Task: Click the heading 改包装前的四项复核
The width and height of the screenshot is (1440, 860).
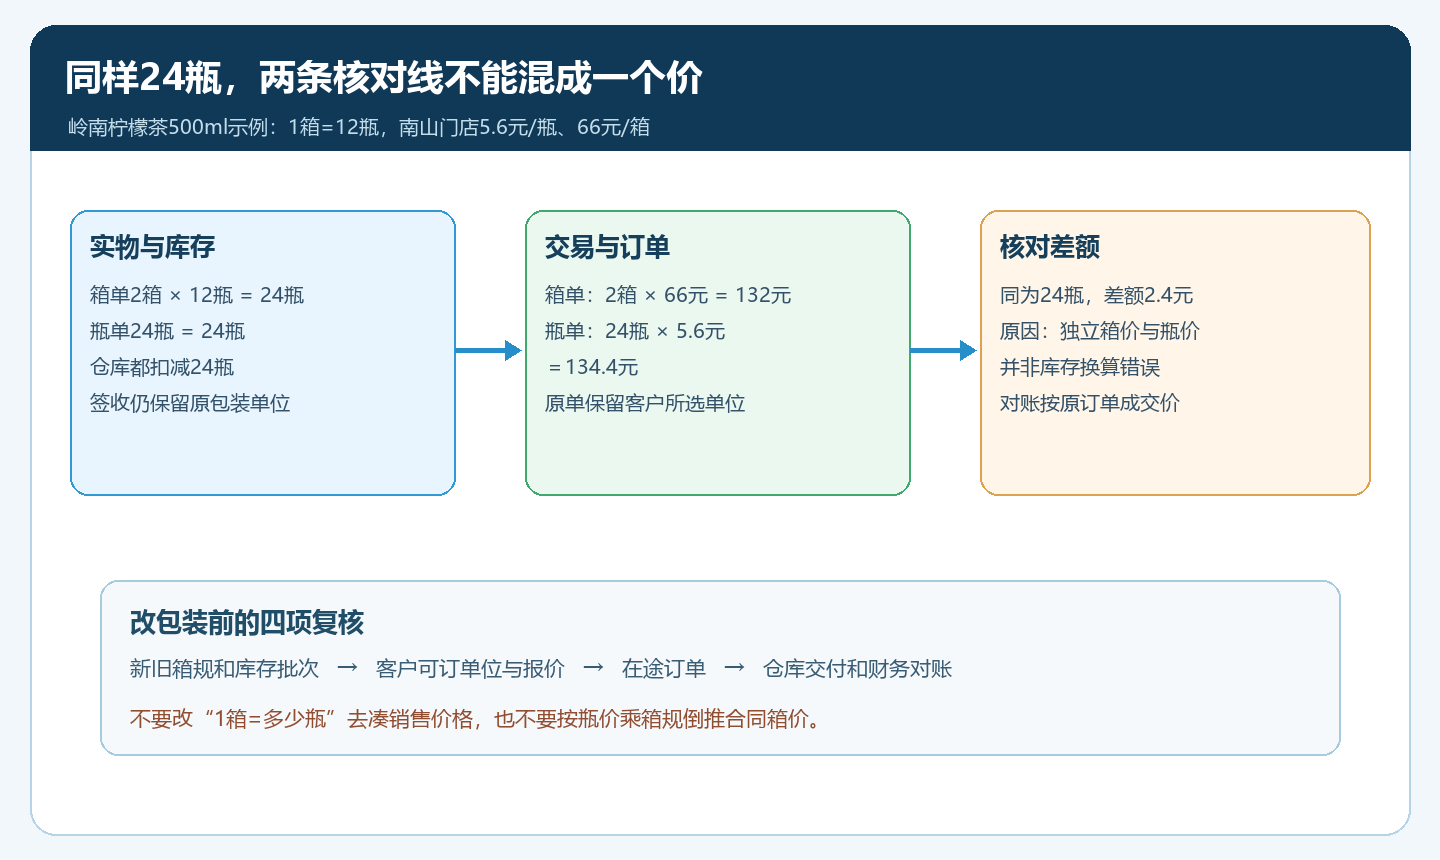Action: click(247, 623)
